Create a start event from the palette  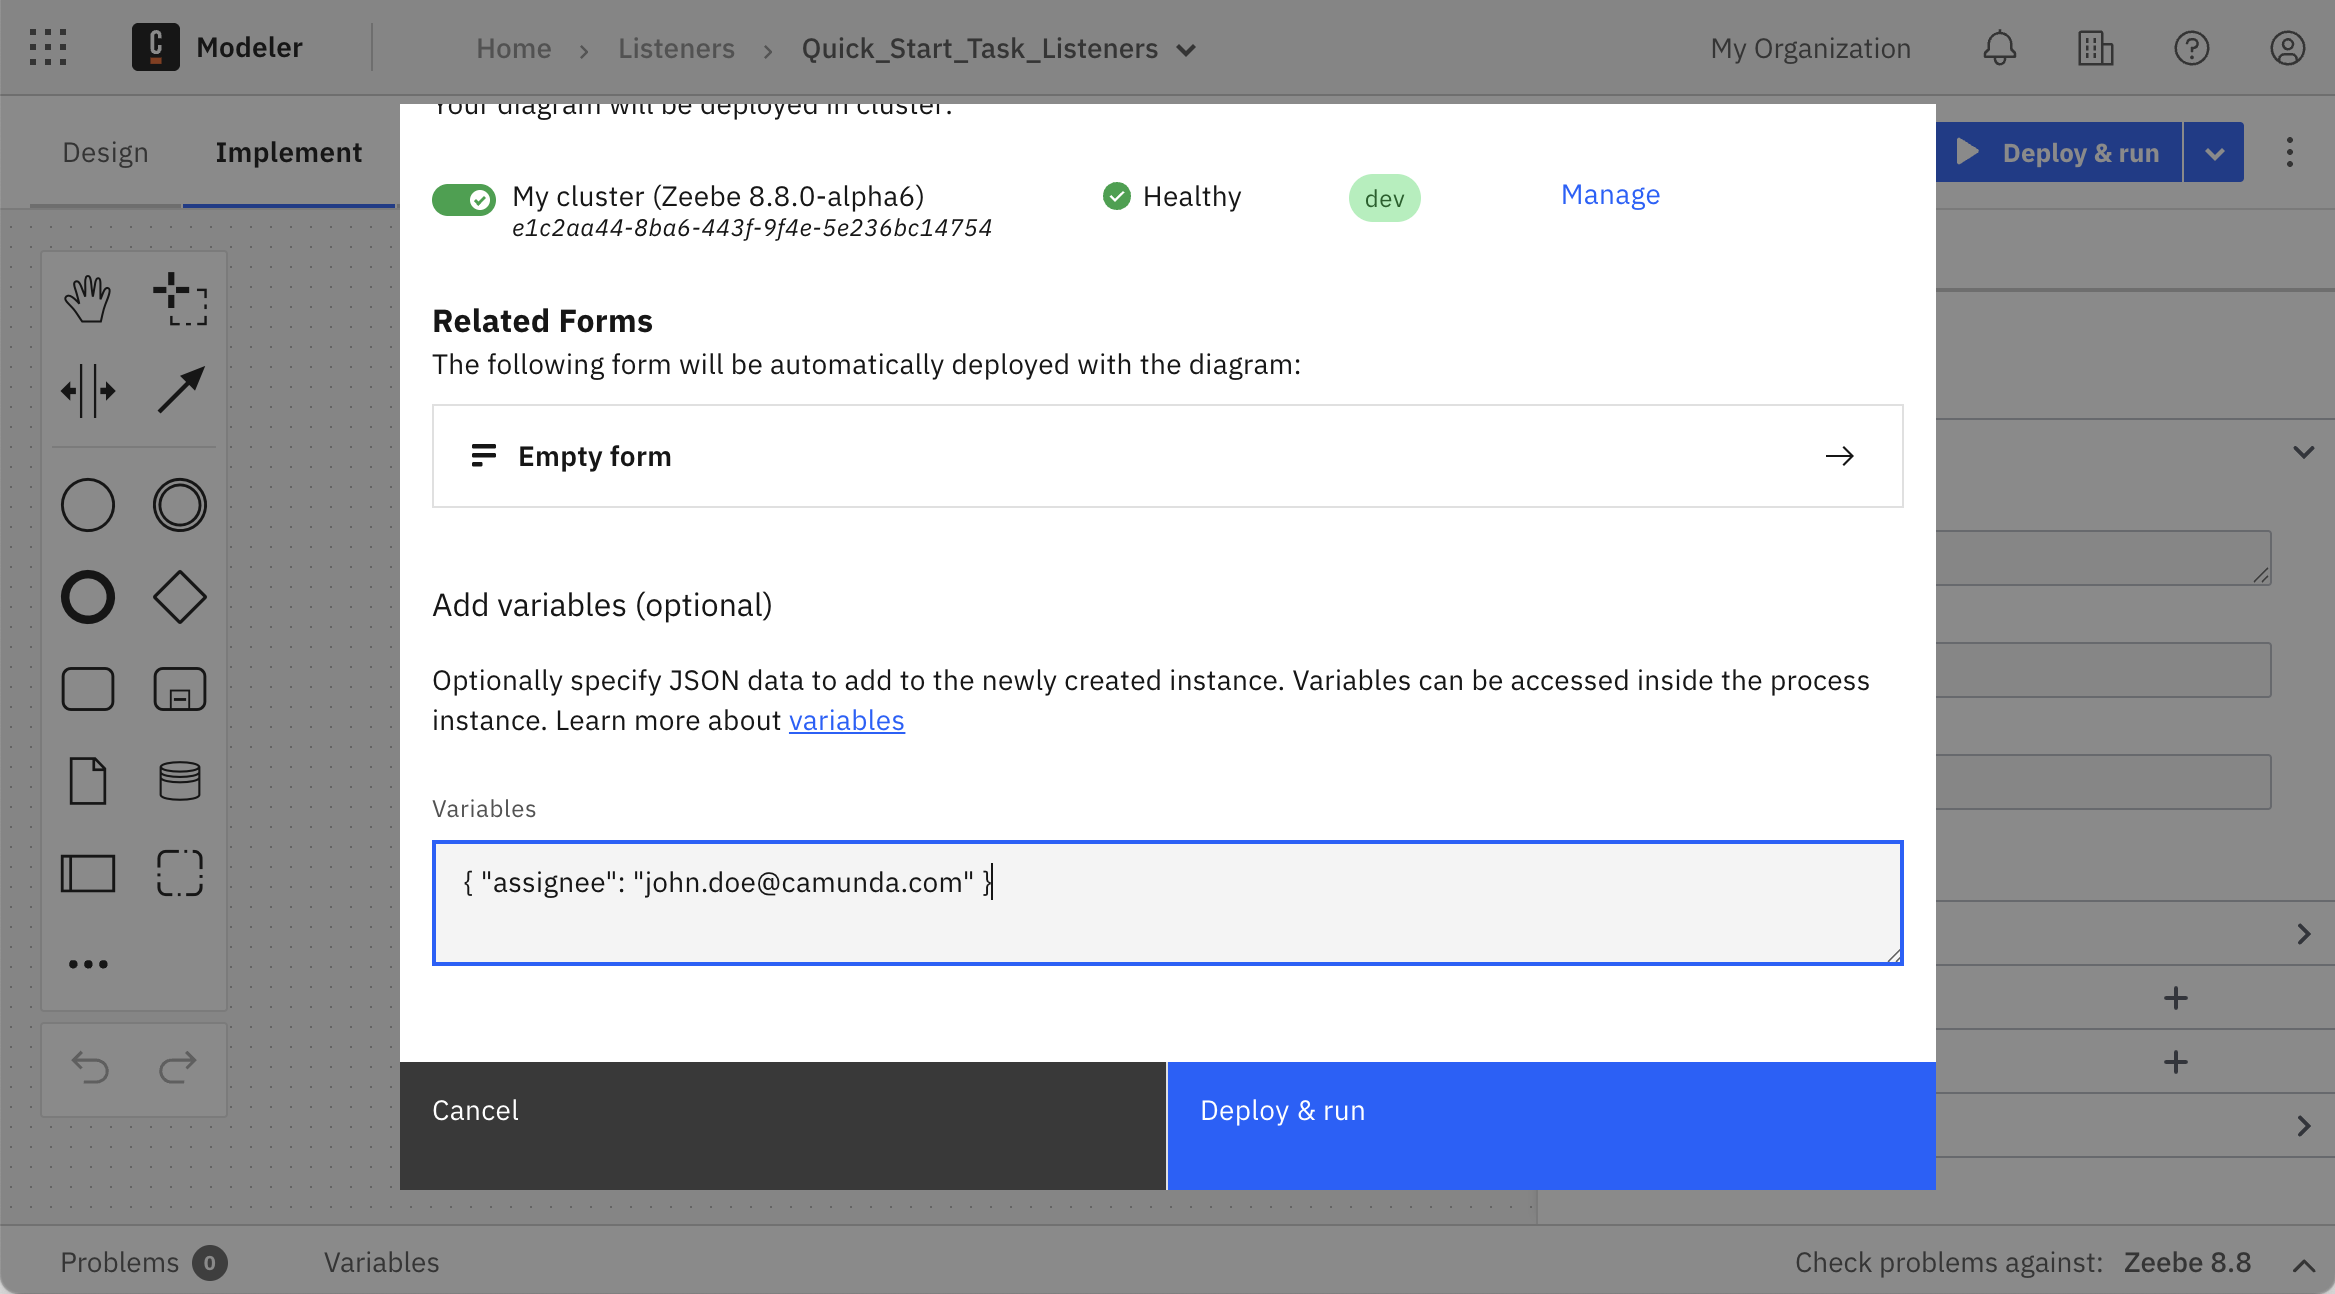(88, 505)
